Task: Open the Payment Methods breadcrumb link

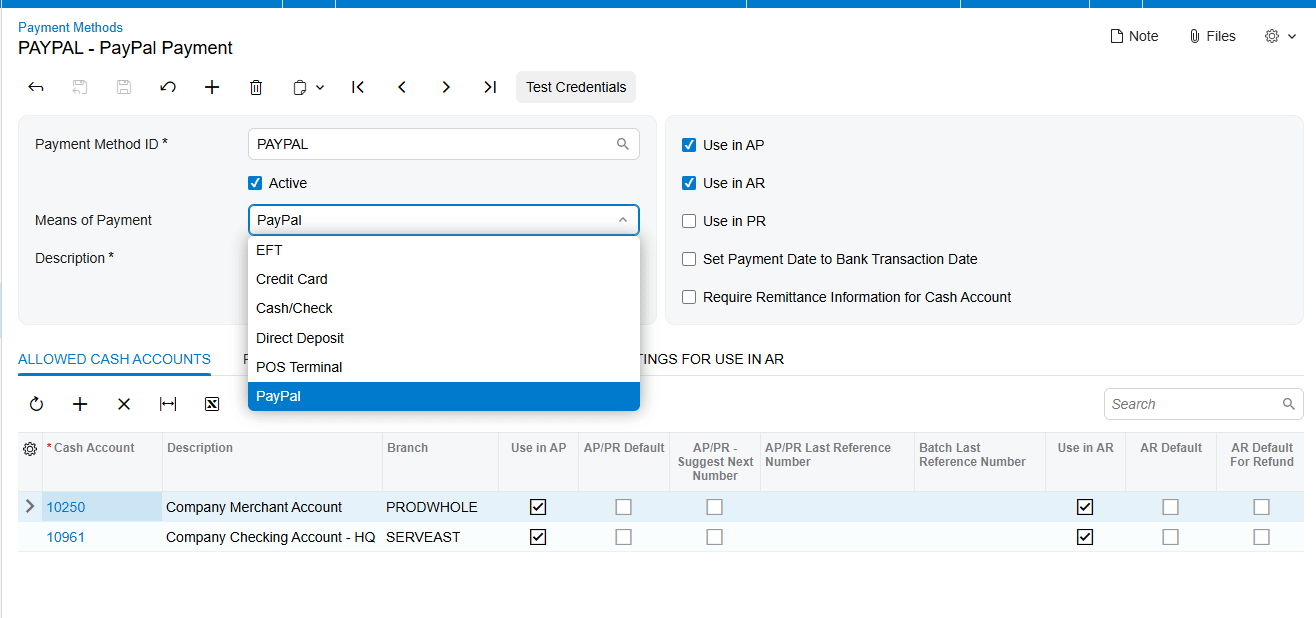Action: click(70, 27)
